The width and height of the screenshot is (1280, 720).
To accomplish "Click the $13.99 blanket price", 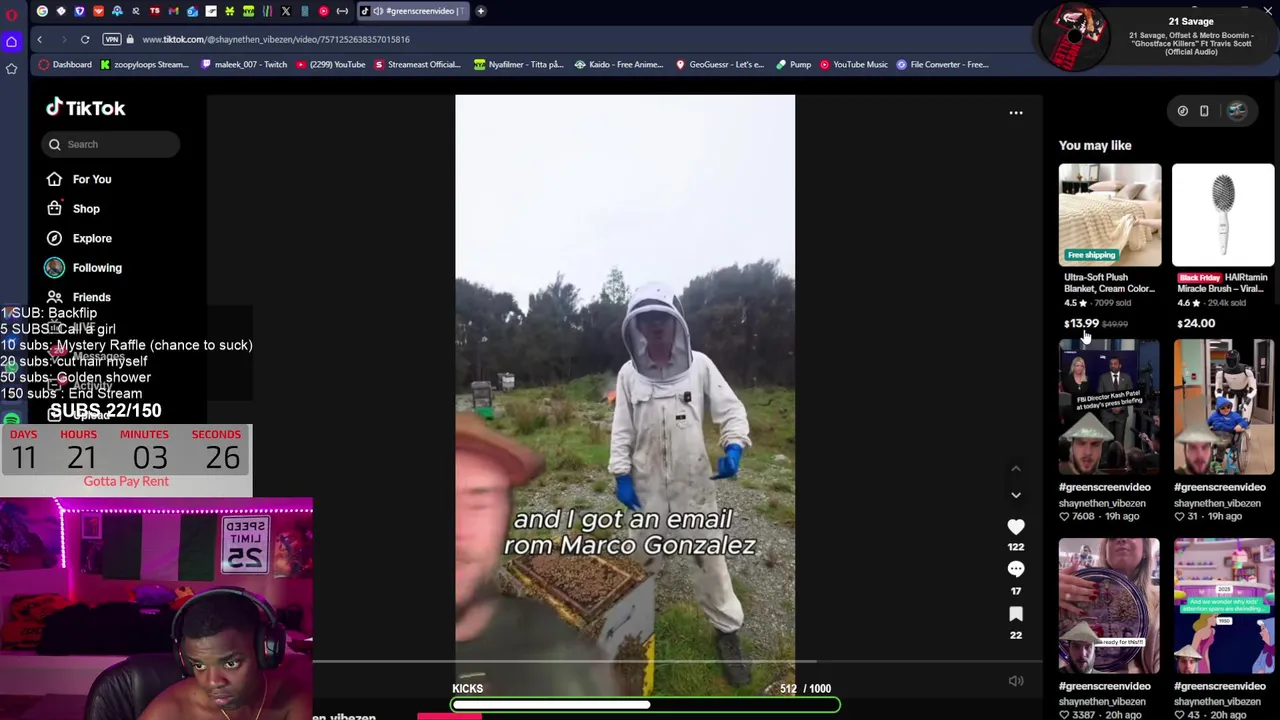I will [1081, 323].
